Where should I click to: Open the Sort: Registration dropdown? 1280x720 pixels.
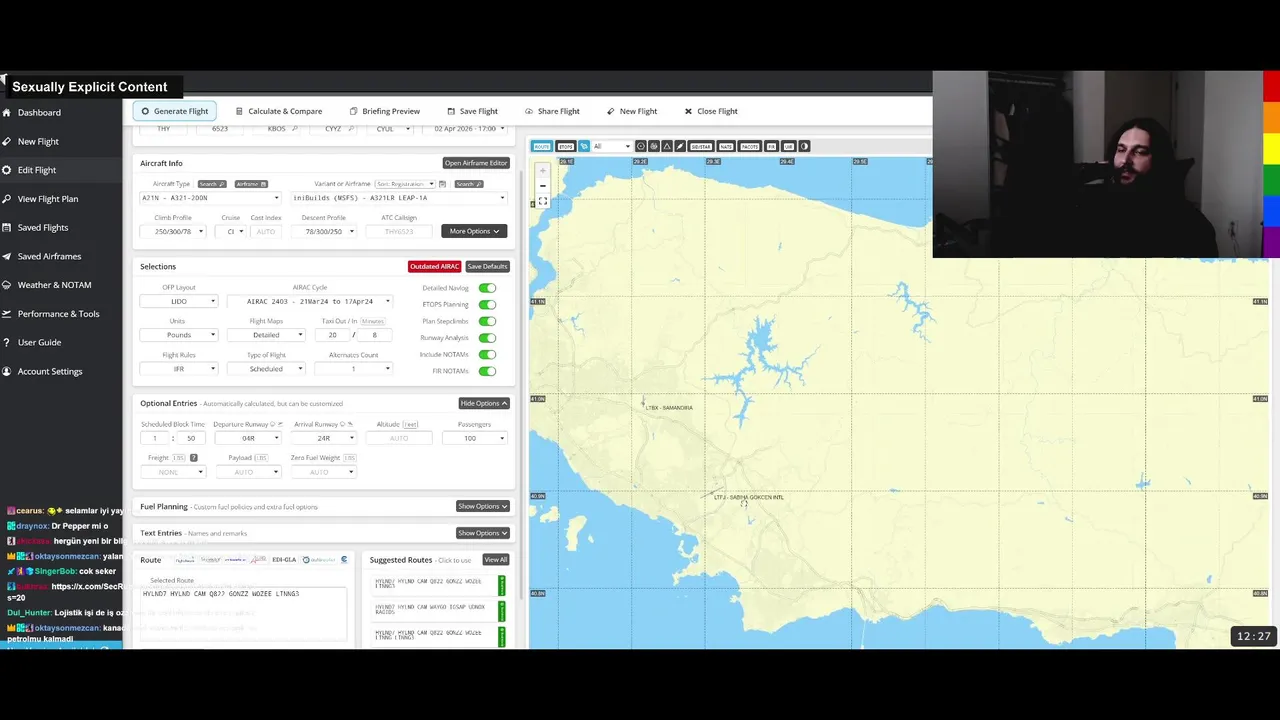(x=405, y=184)
